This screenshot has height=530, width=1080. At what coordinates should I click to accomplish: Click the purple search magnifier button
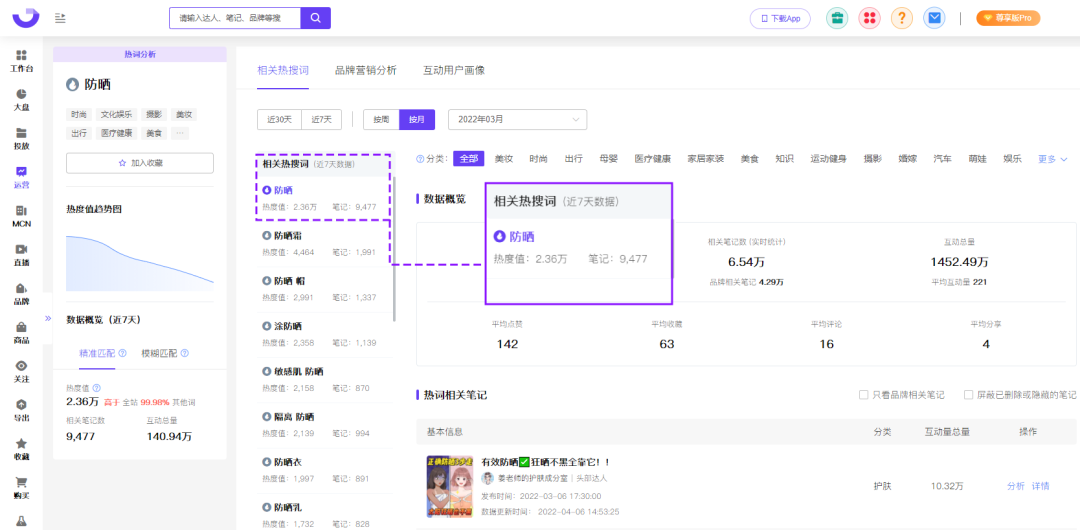tap(315, 18)
